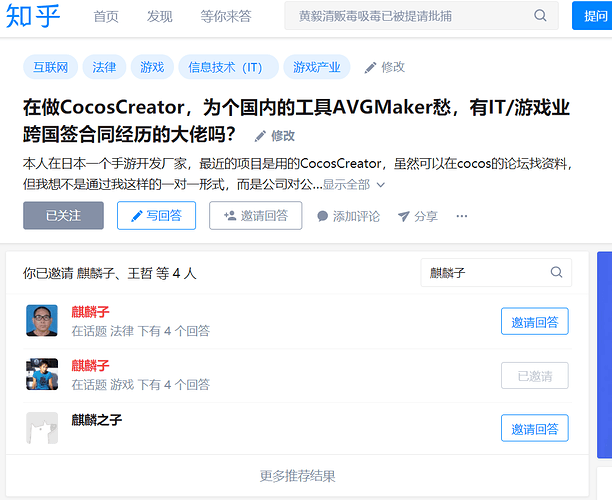This screenshot has height=500, width=612.
Task: Open the 等你来答 nav tab
Action: [x=226, y=16]
